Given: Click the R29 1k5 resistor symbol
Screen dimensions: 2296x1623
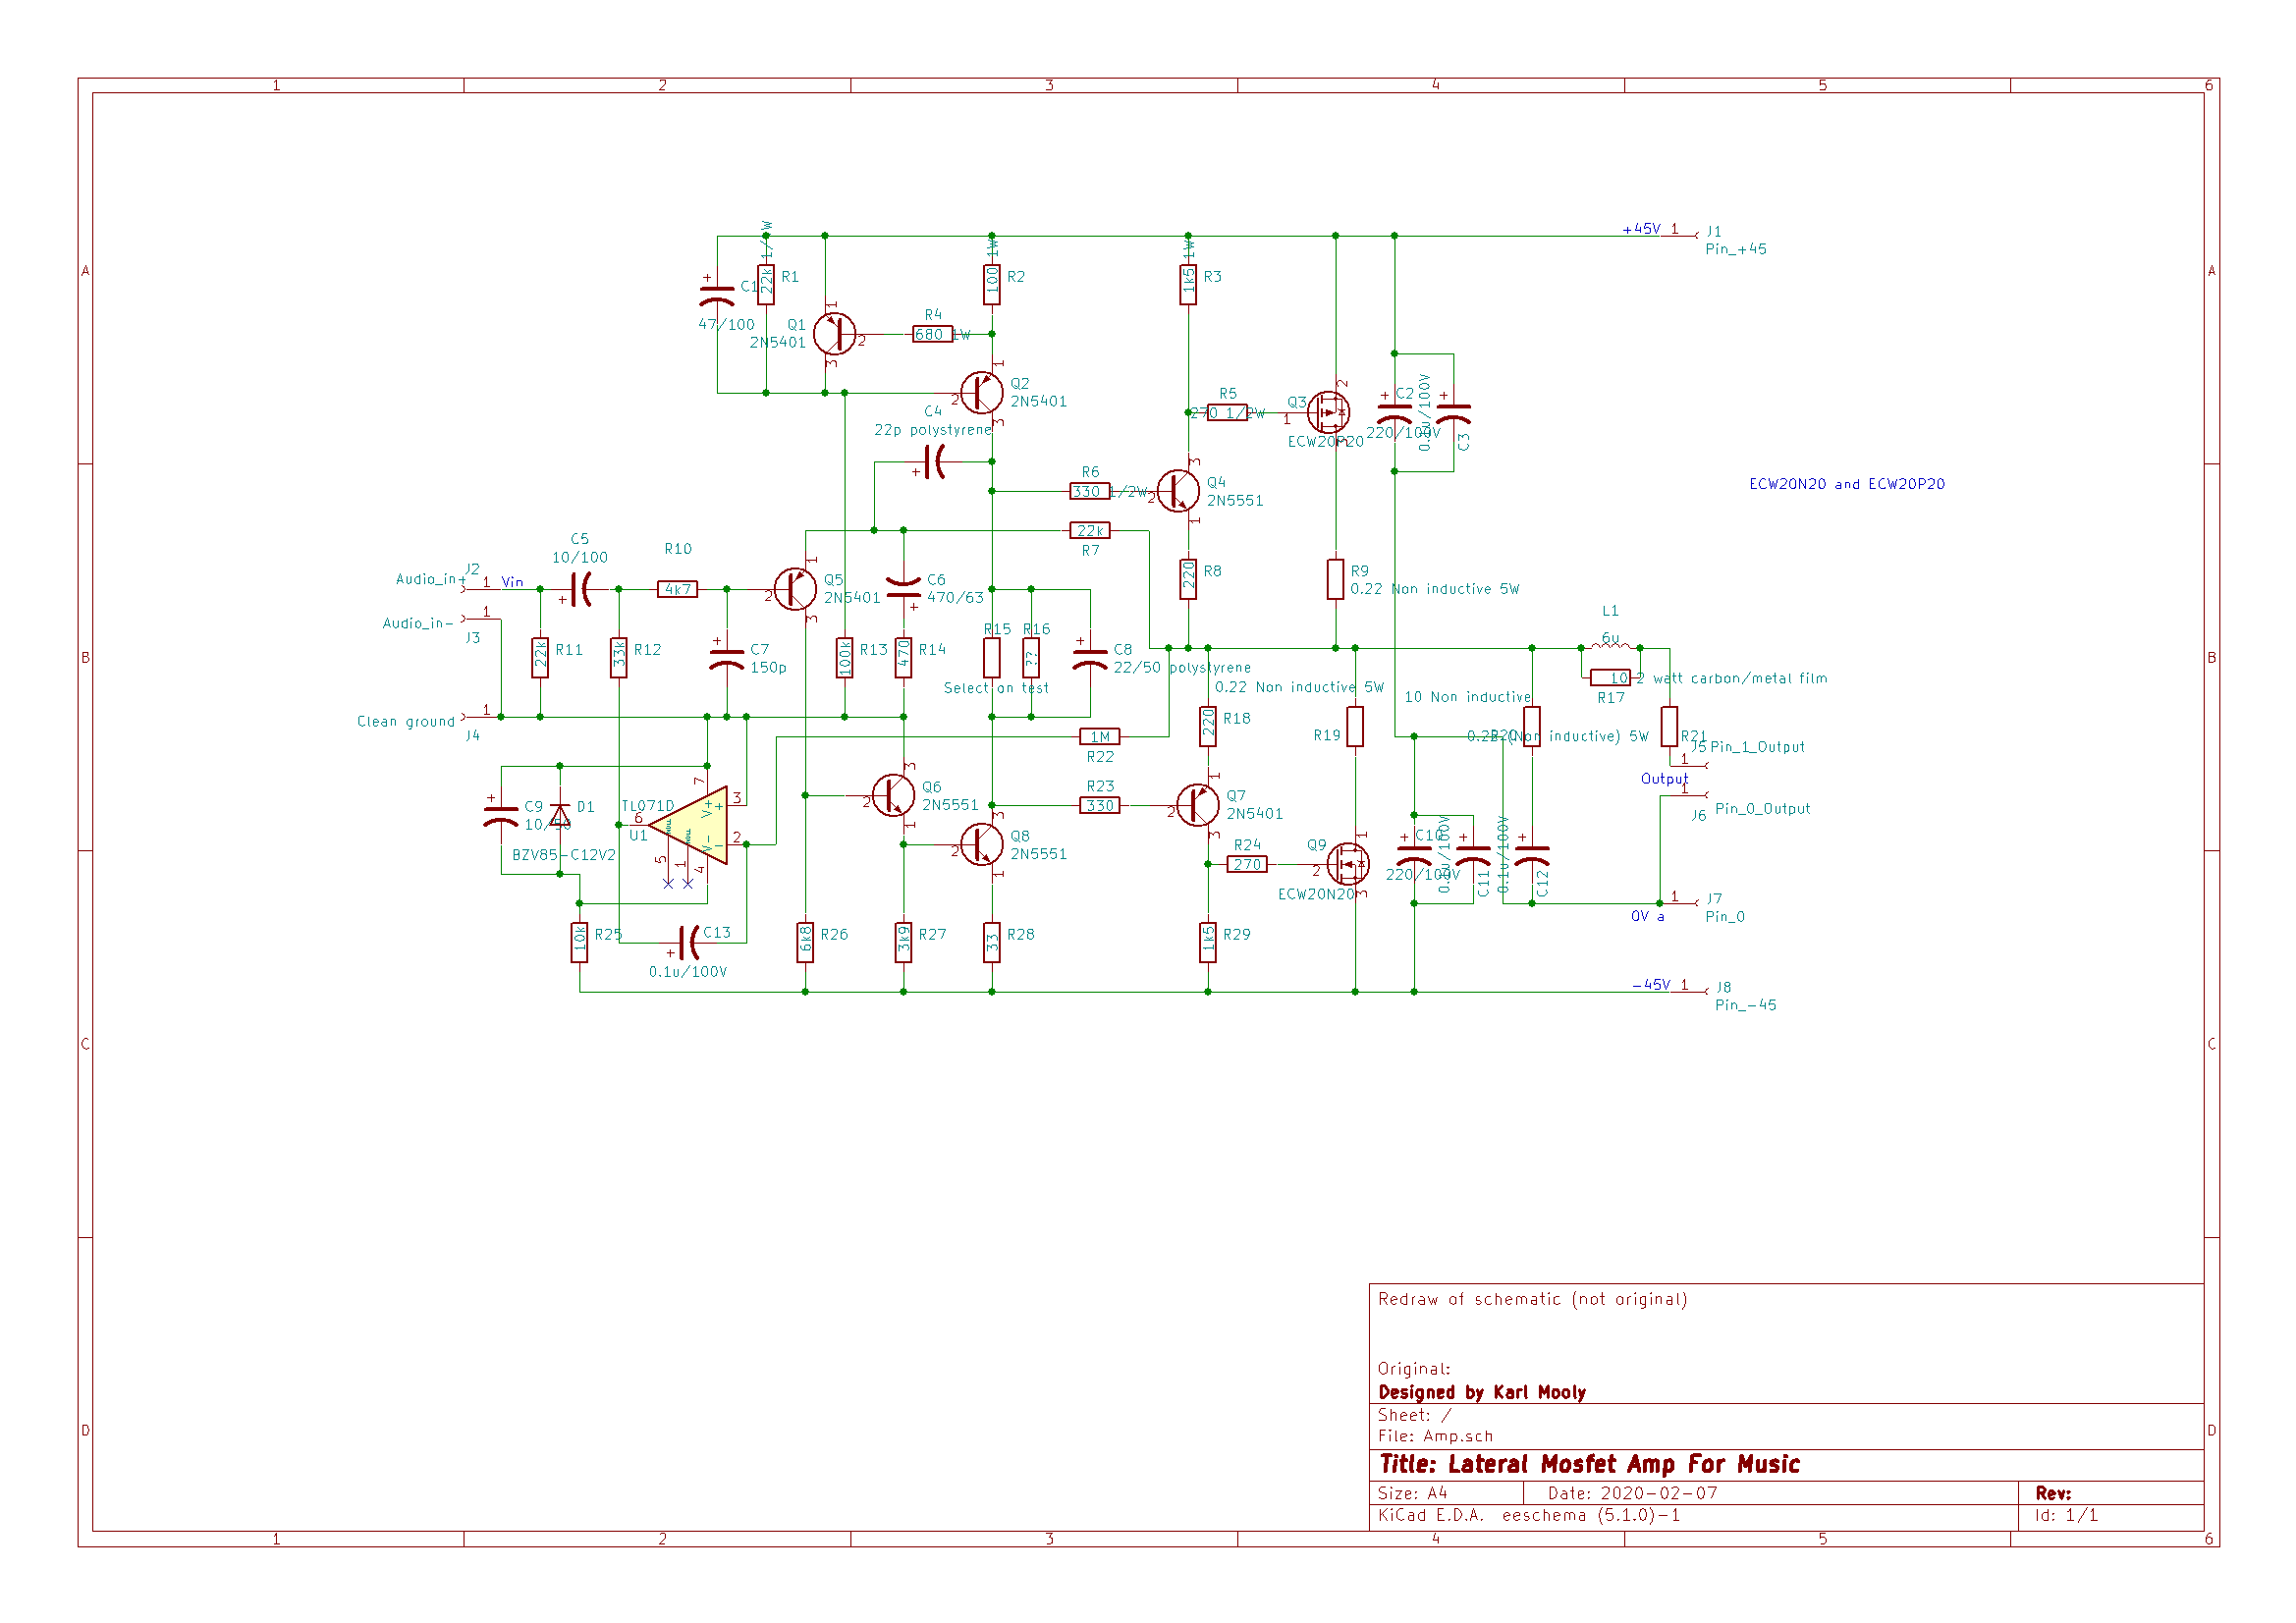Looking at the screenshot, I should tap(1208, 943).
